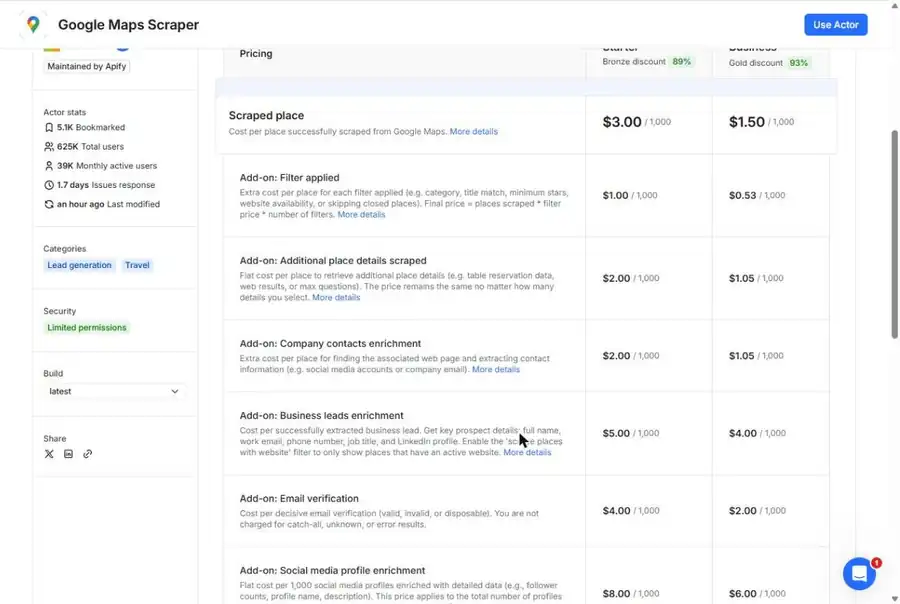Click the Add-on: Additional place details scraped heading
This screenshot has height=604, width=900.
click(x=333, y=261)
